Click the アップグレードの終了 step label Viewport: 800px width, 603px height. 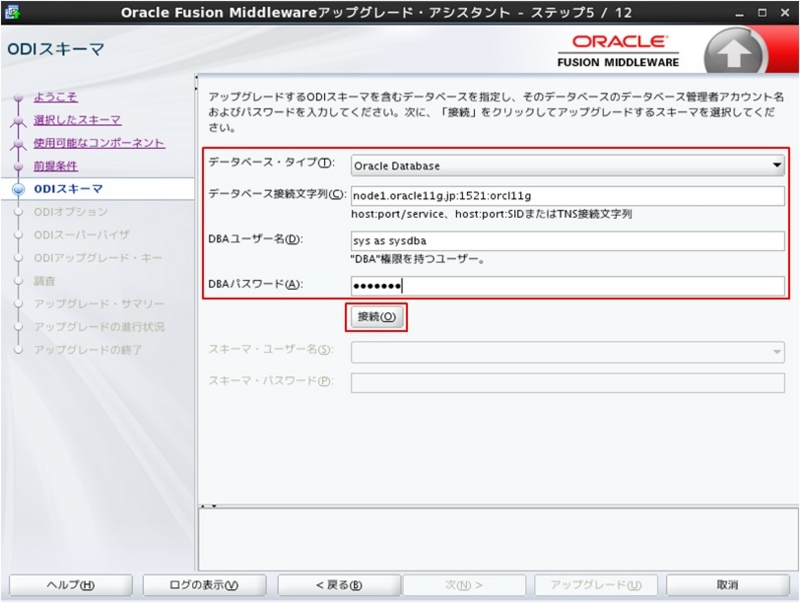coord(88,349)
